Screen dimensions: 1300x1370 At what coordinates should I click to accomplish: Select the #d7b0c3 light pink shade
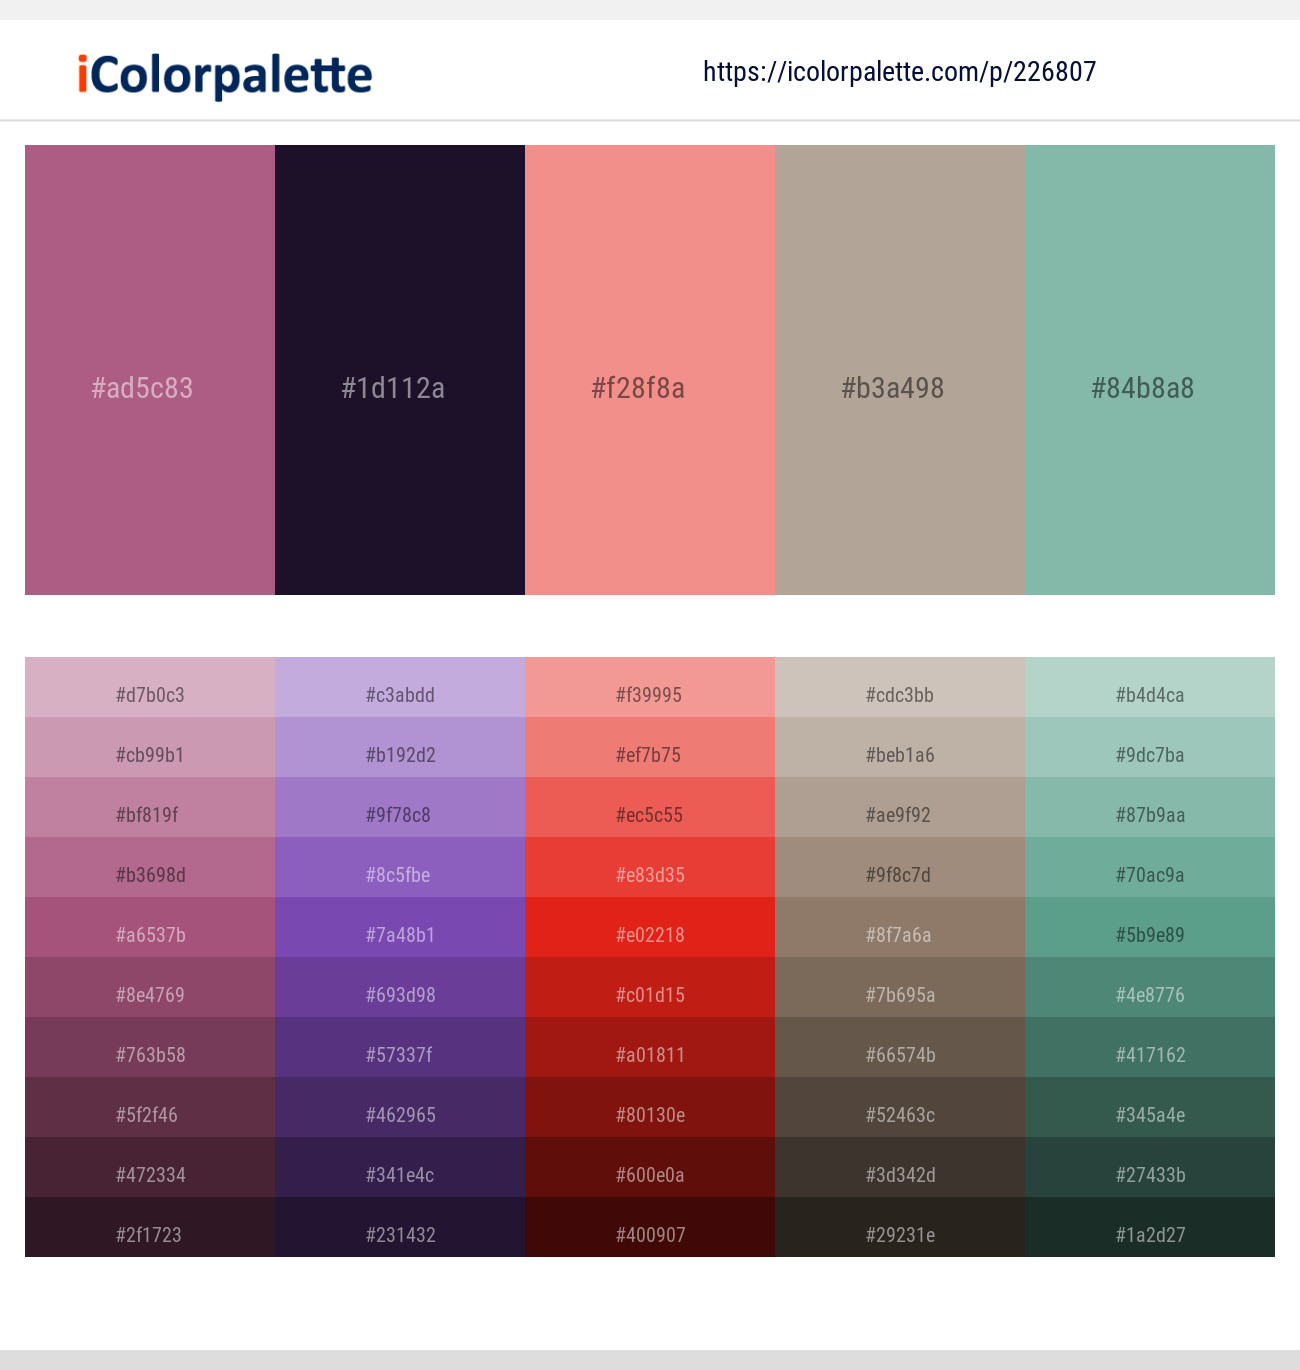(149, 694)
